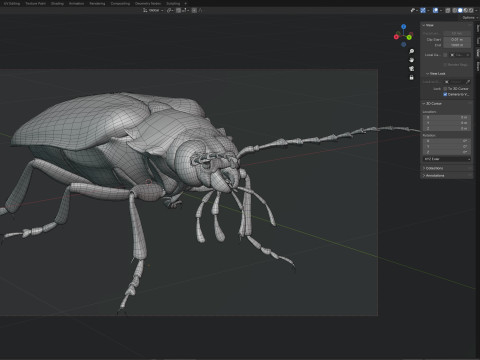
Task: Edit the clip End value
Action: (457, 45)
